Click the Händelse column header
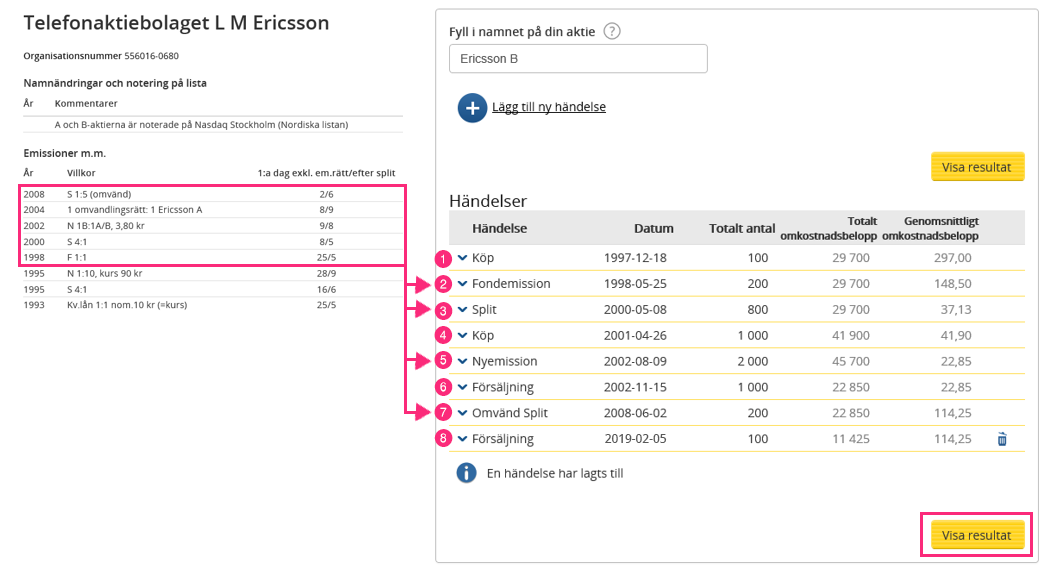1050x568 pixels. 499,228
